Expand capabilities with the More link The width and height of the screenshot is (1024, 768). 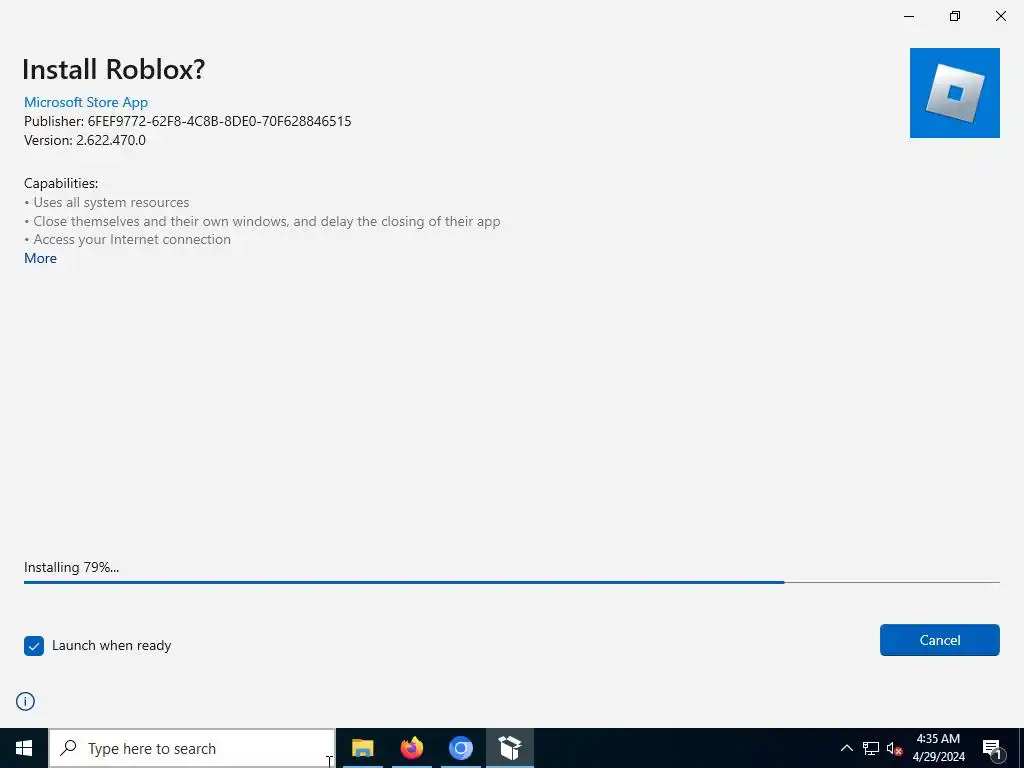[x=40, y=258]
